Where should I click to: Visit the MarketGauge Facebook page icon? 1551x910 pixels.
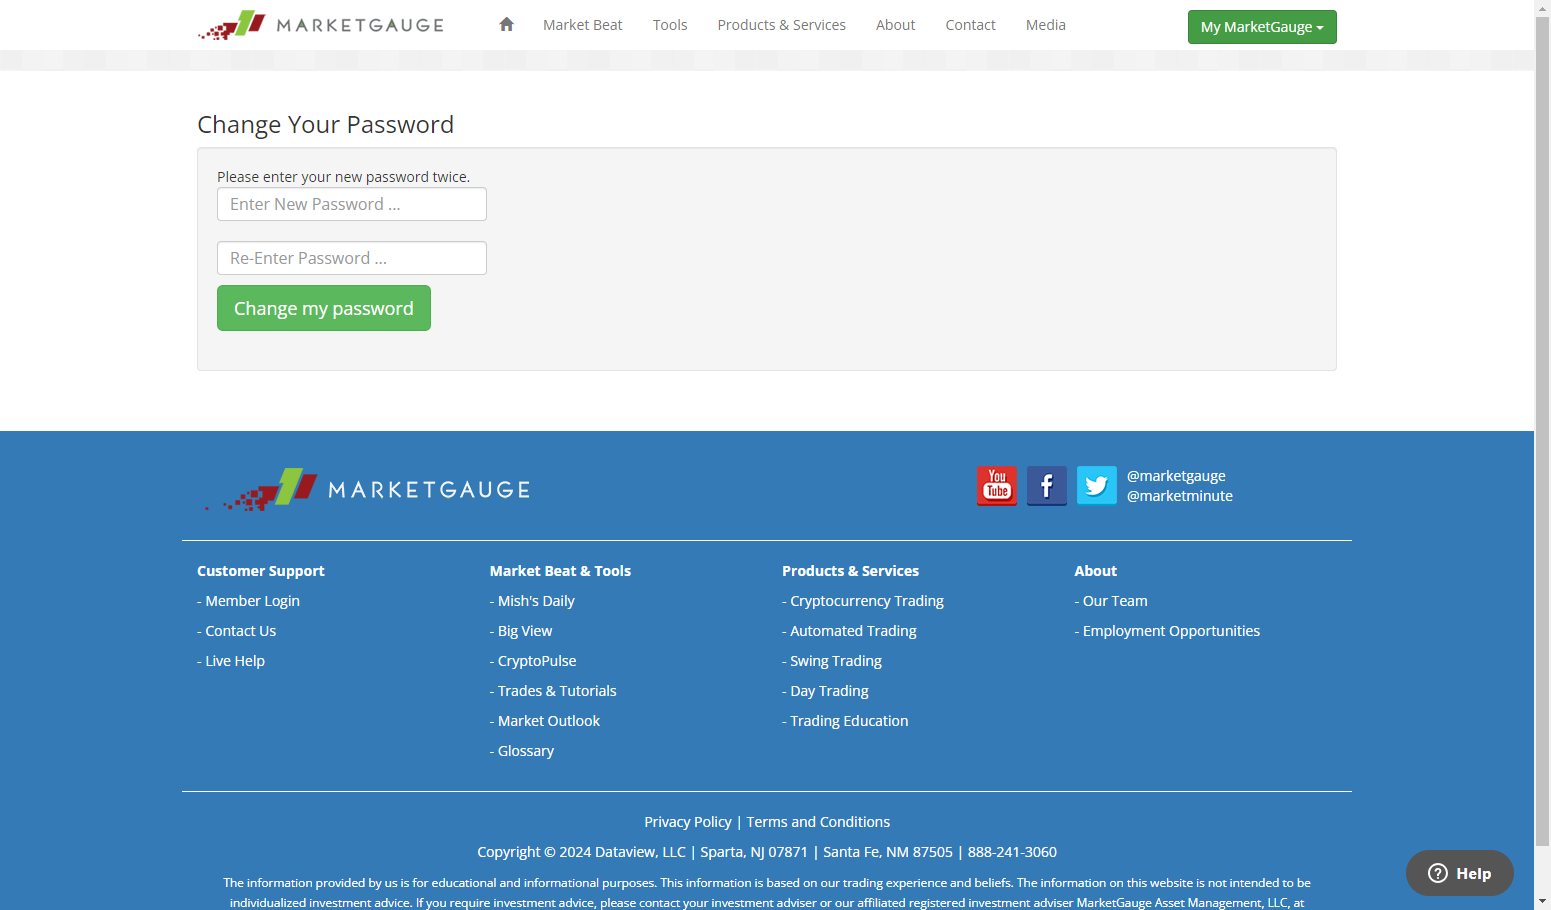[1047, 486]
